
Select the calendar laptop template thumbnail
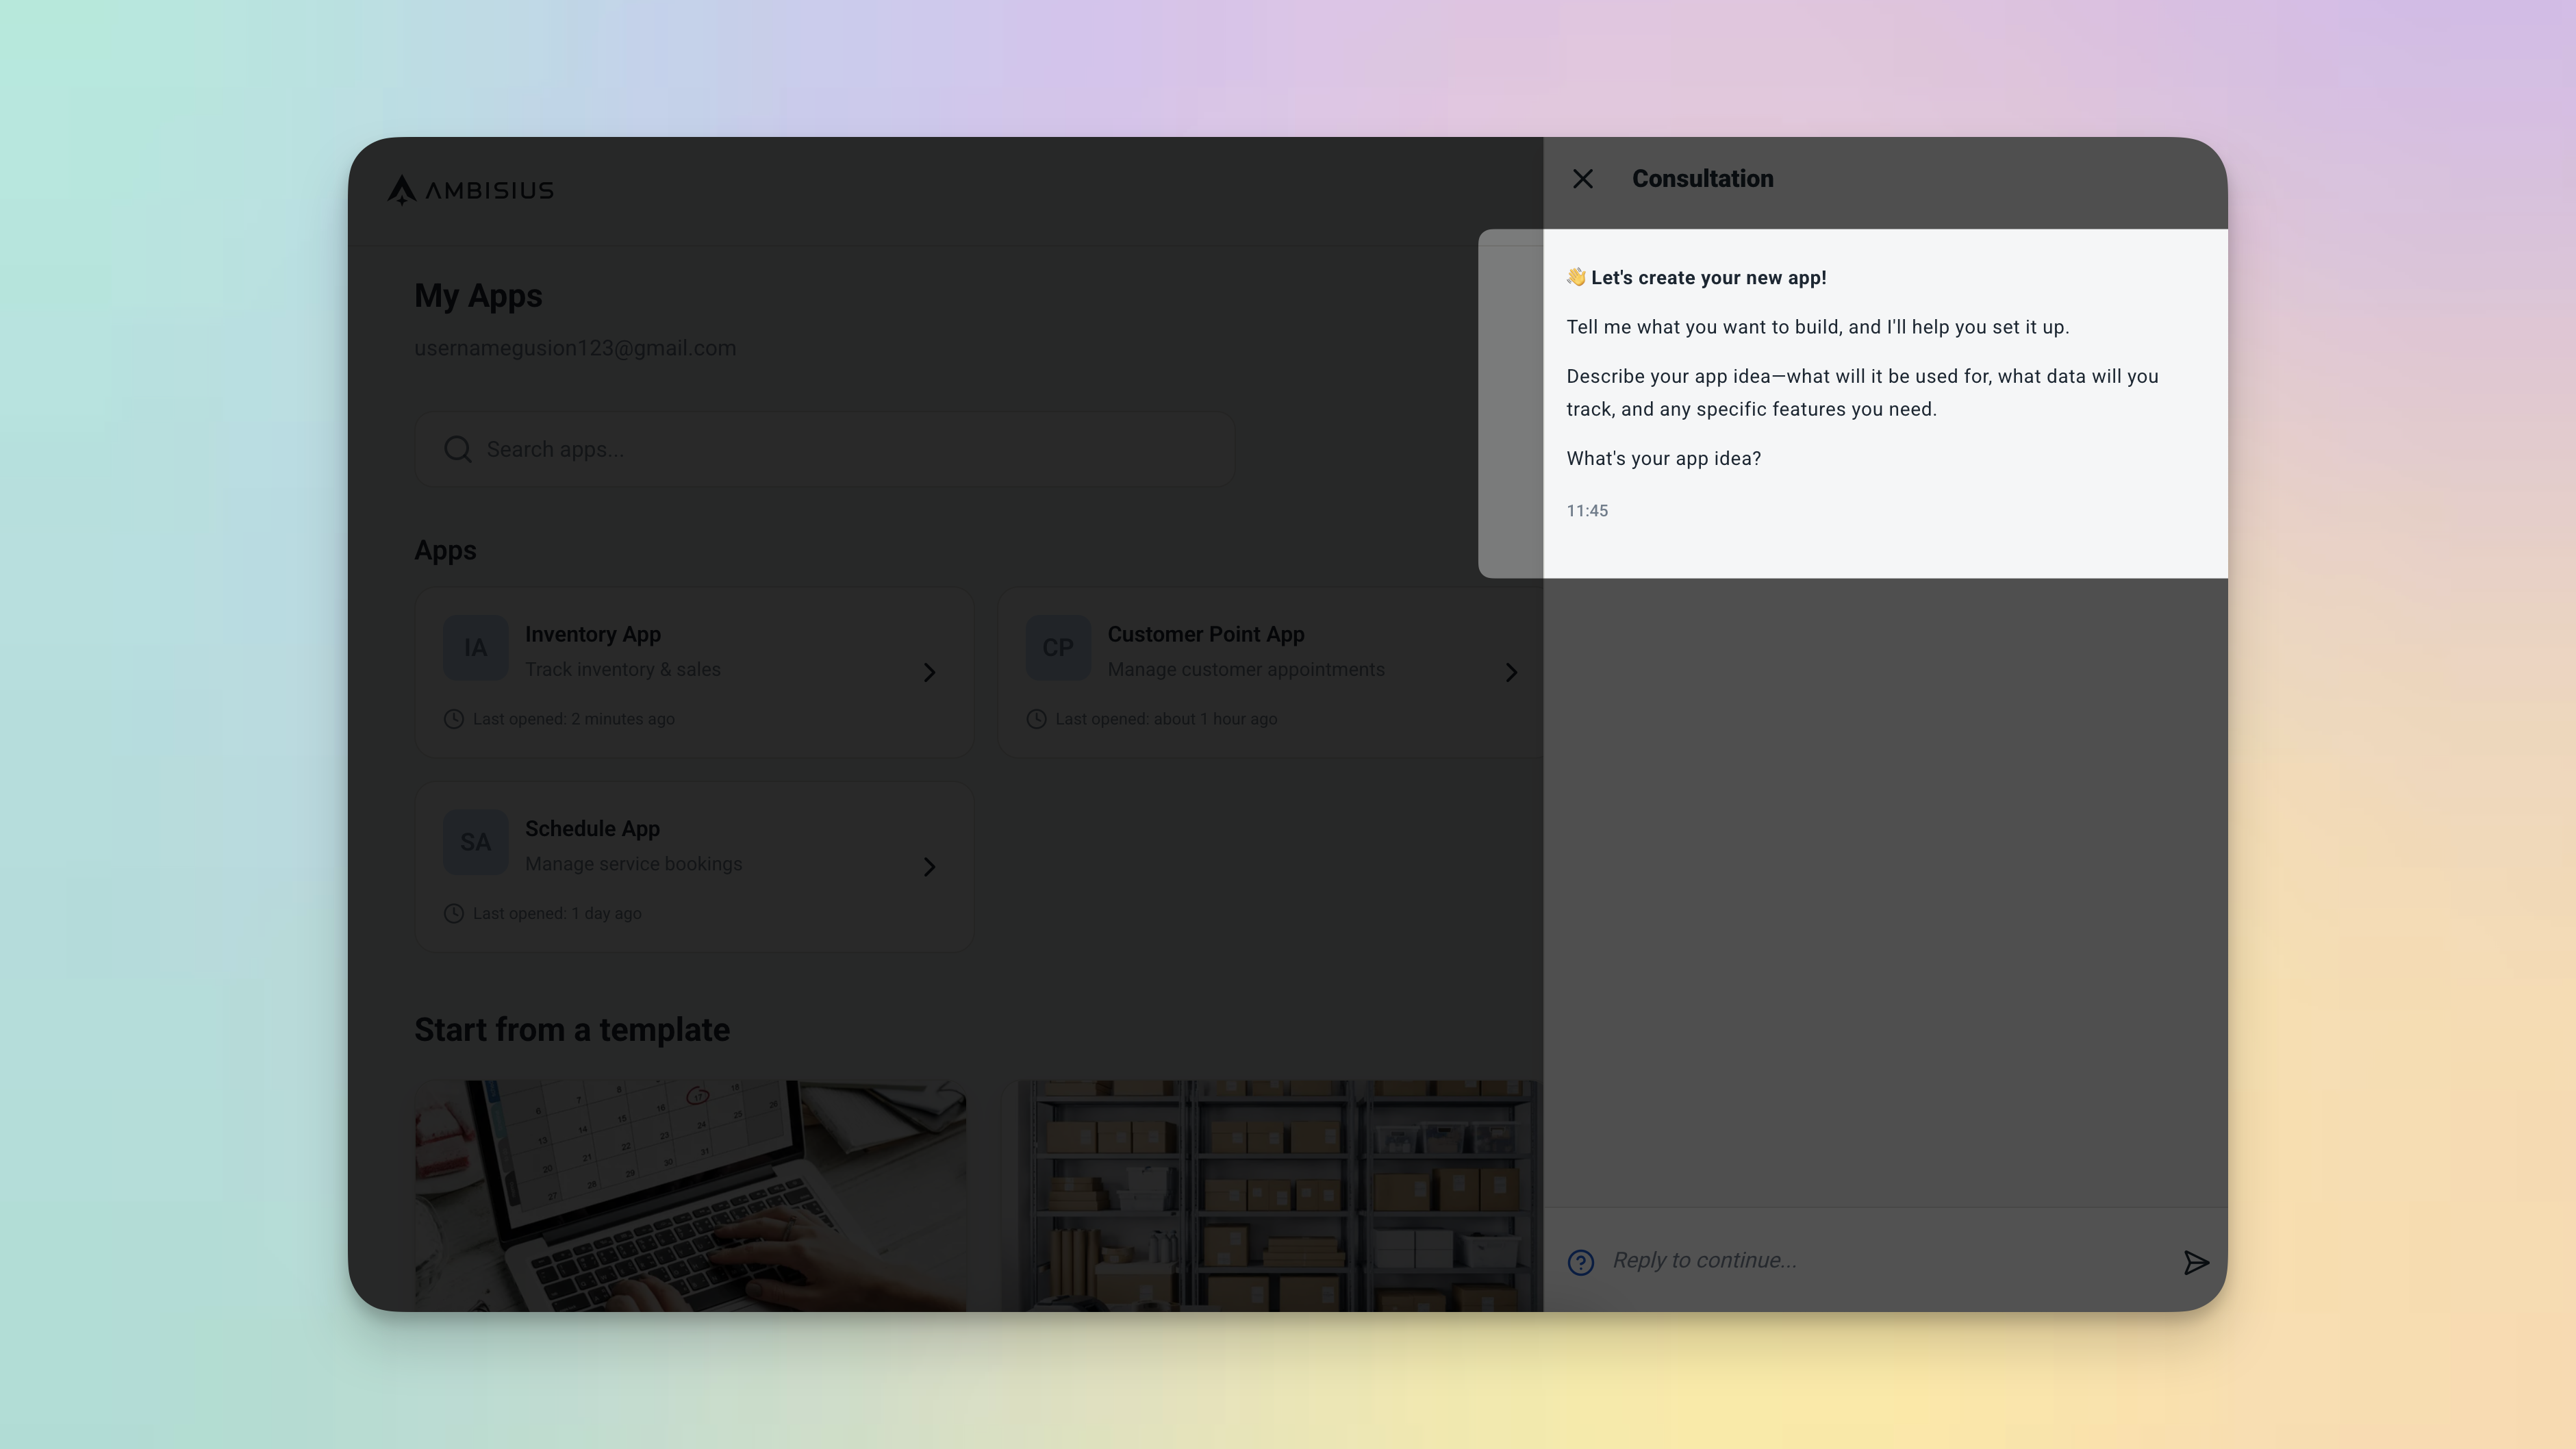(x=690, y=1195)
